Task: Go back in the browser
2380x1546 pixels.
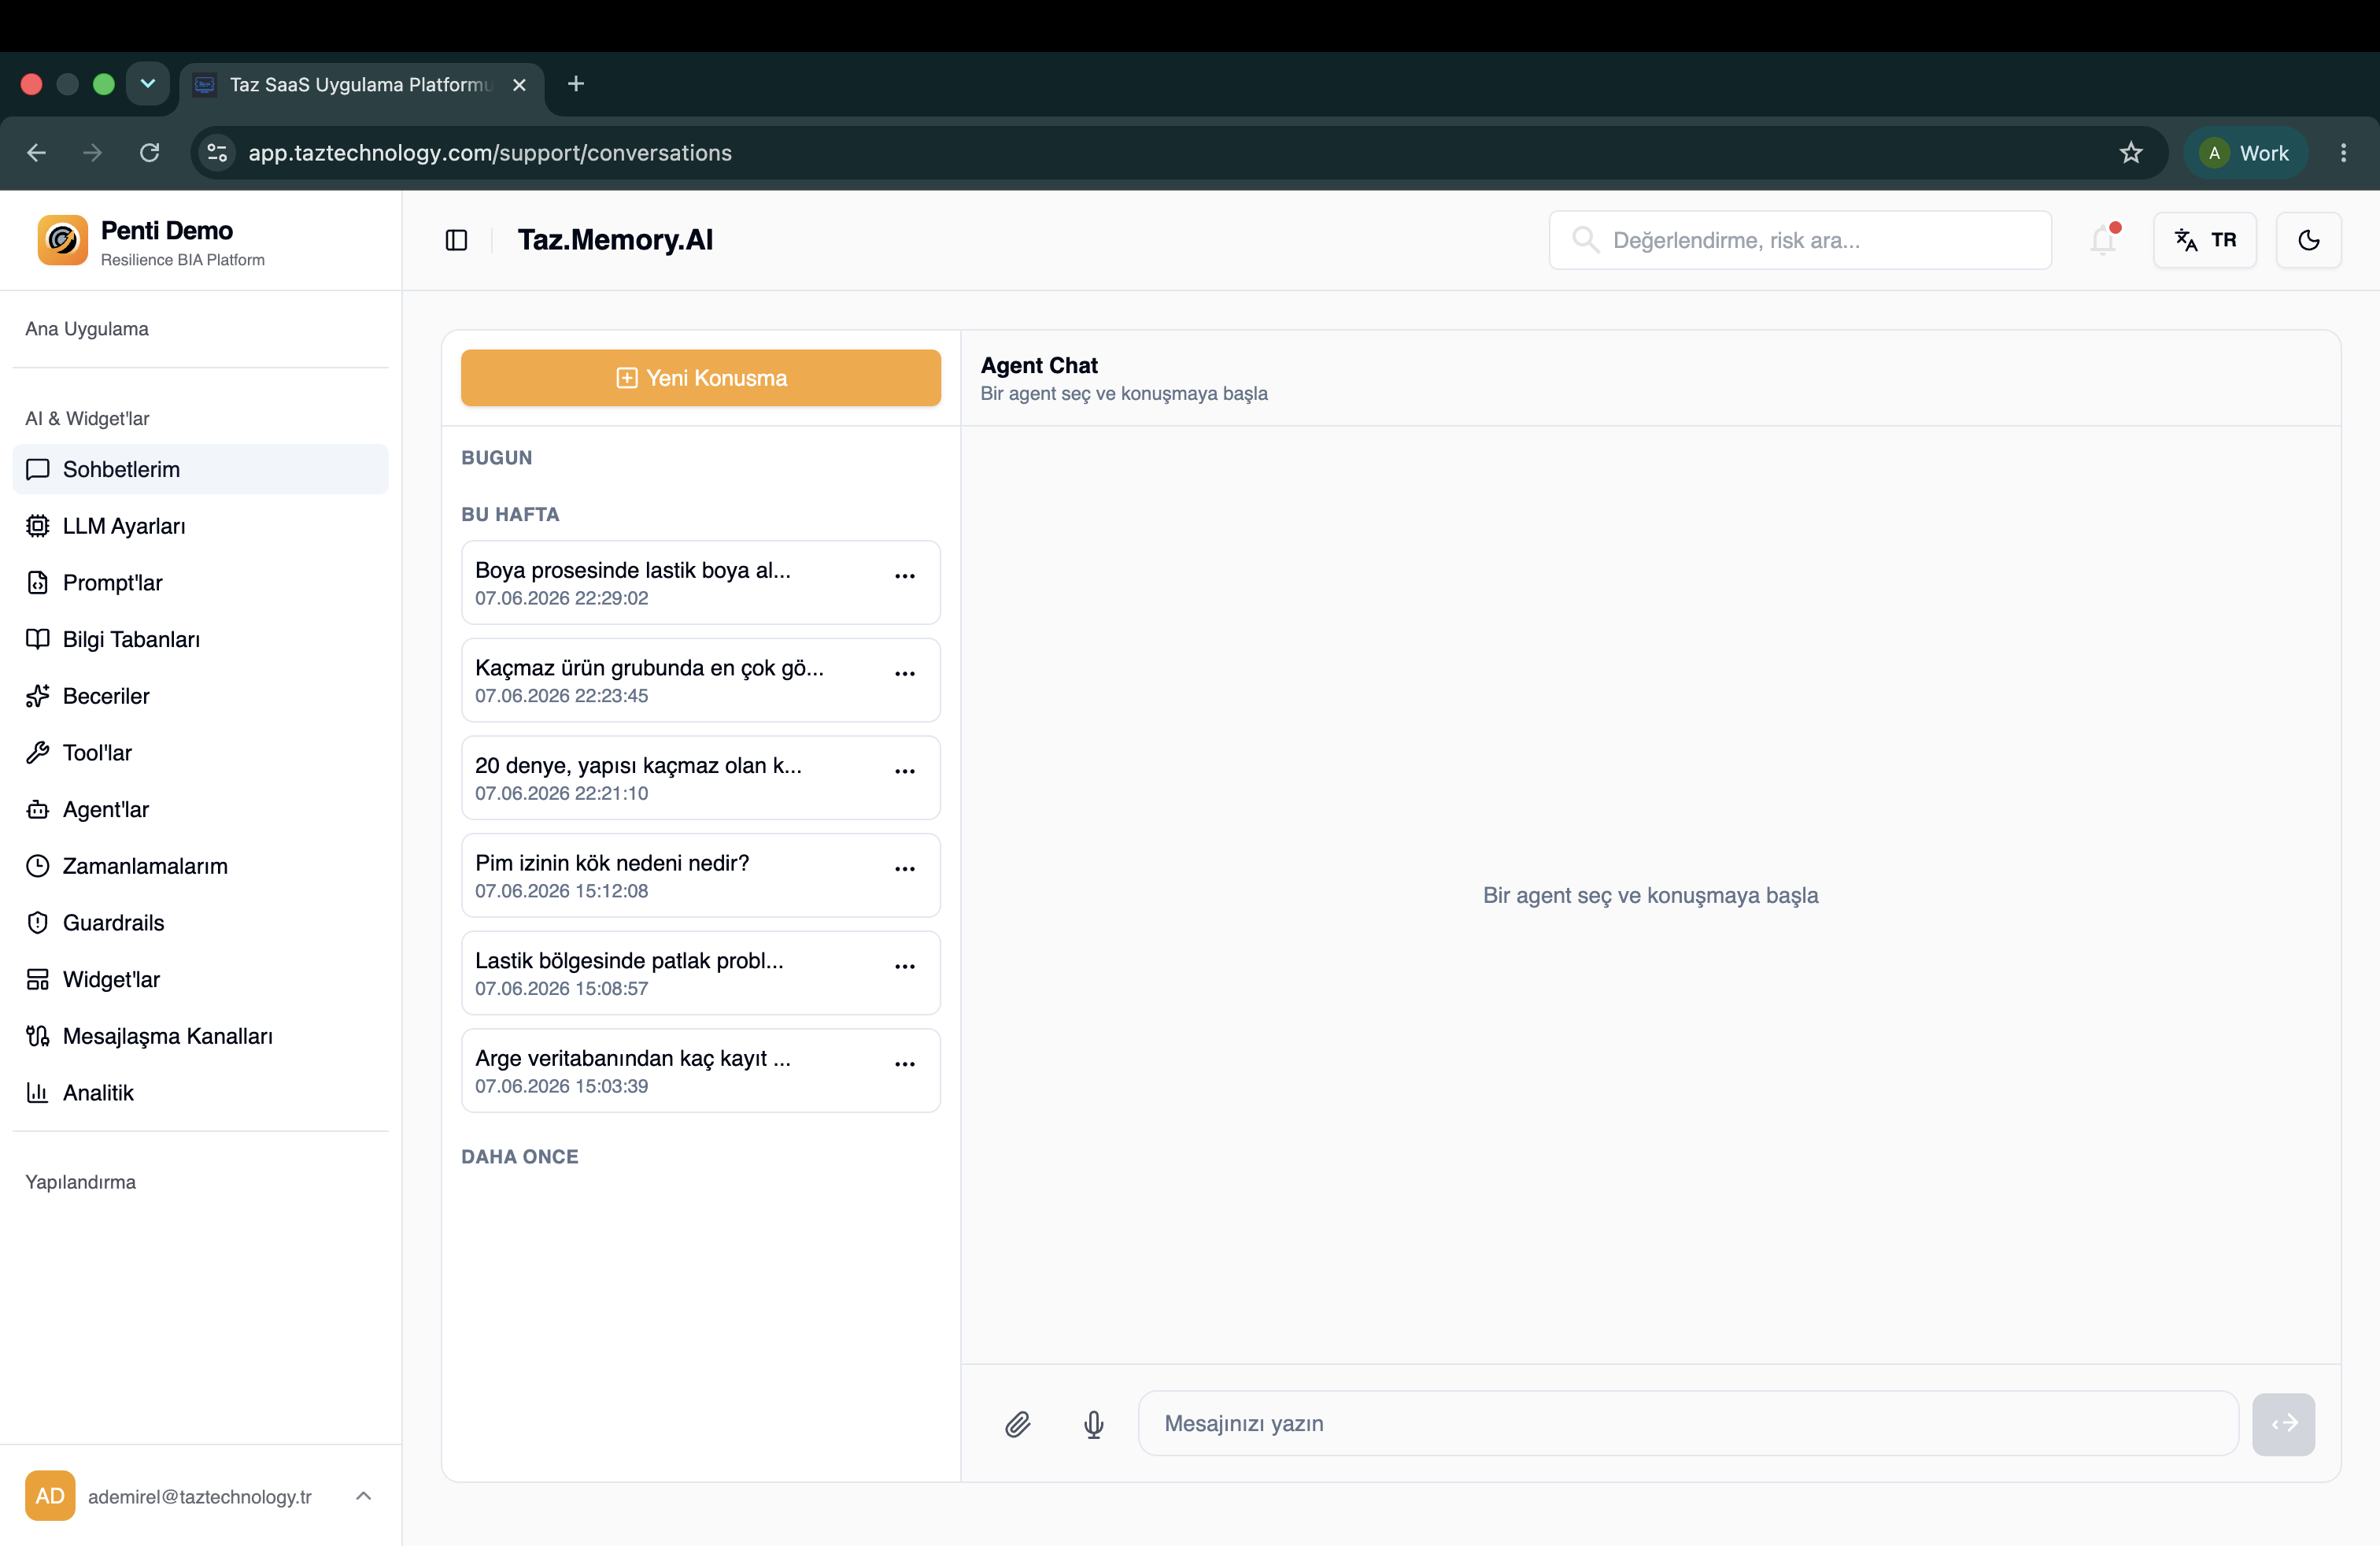Action: pyautogui.click(x=37, y=153)
